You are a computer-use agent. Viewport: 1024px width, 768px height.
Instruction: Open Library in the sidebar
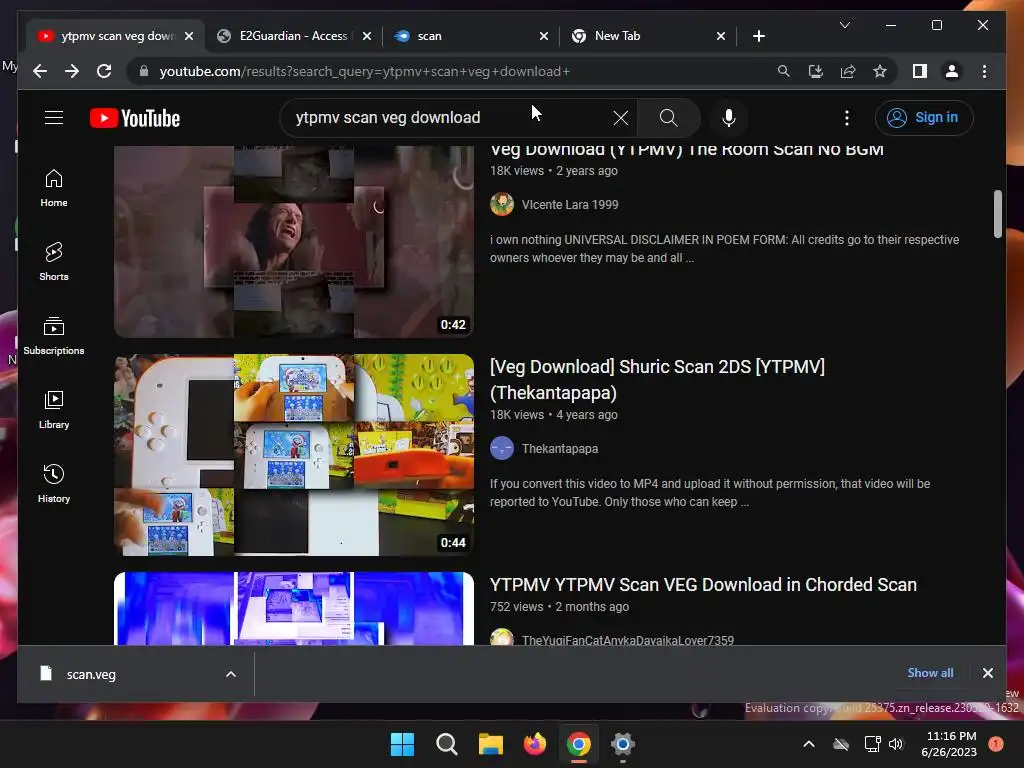pyautogui.click(x=54, y=409)
